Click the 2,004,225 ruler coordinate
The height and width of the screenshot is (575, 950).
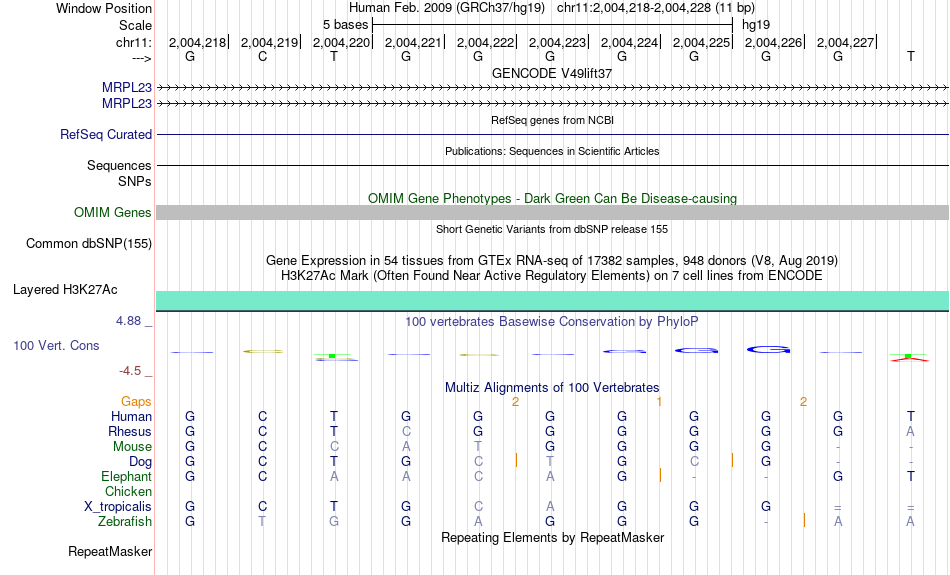[701, 42]
